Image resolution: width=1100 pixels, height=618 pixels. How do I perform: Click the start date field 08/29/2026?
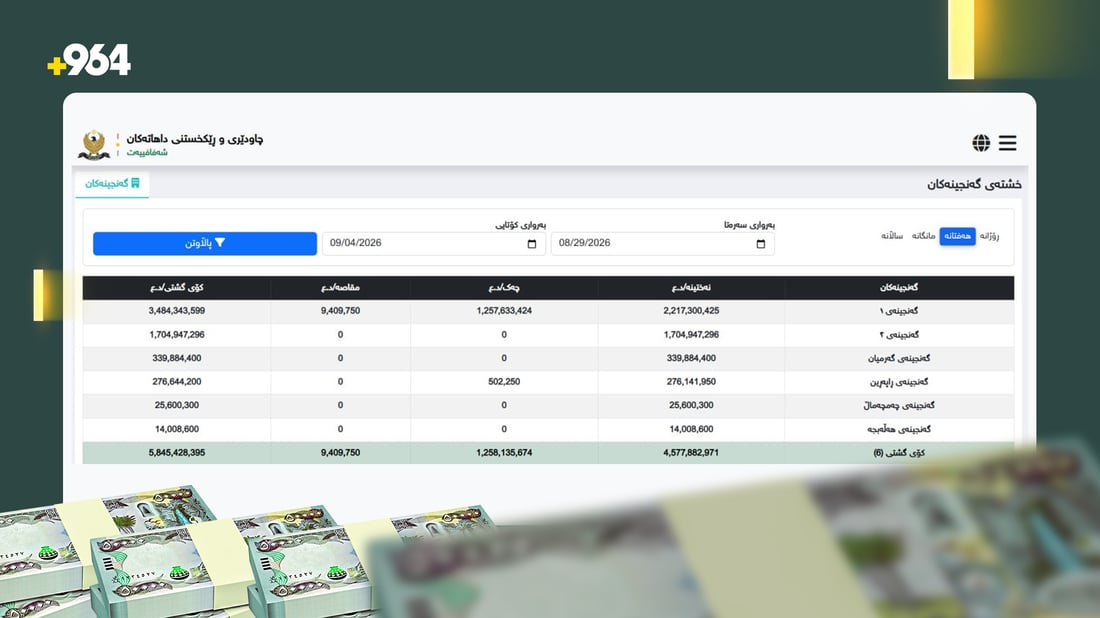pos(663,243)
